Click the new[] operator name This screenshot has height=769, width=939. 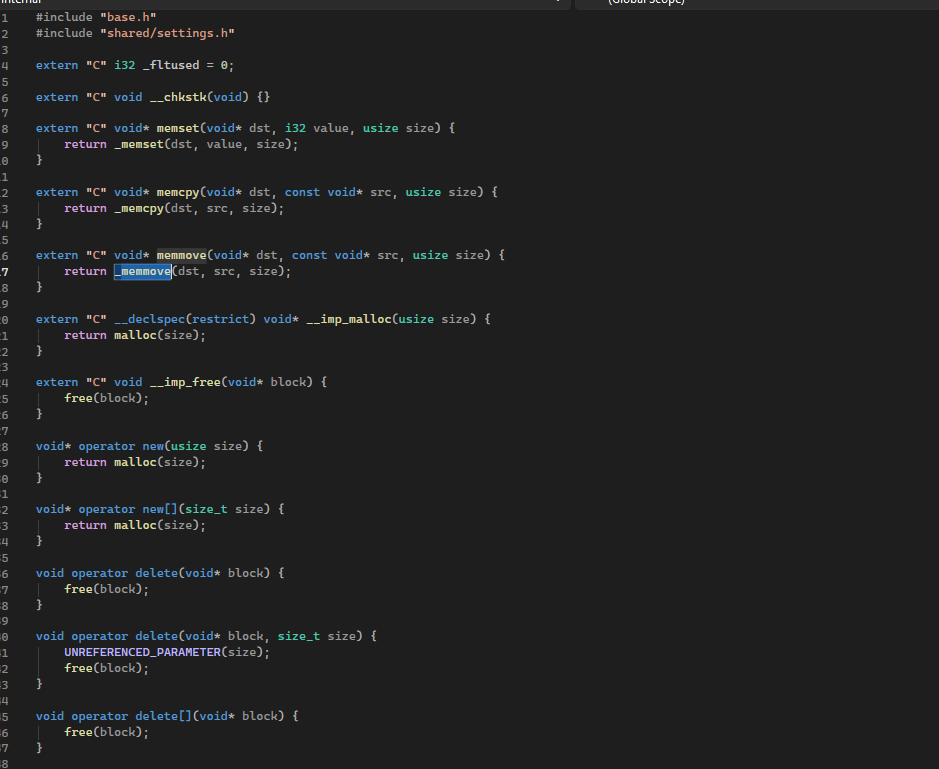point(160,509)
